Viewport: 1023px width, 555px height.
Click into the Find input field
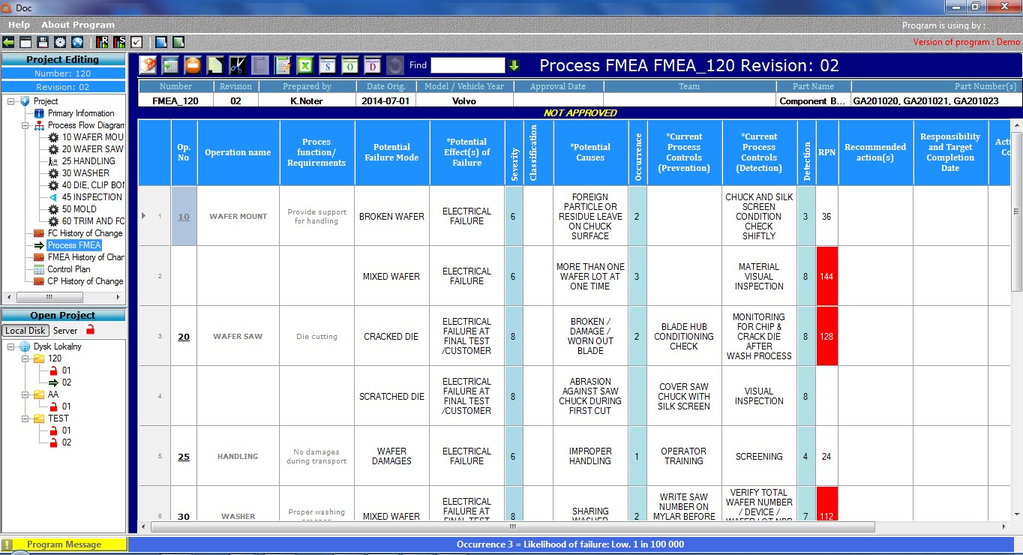pos(468,65)
